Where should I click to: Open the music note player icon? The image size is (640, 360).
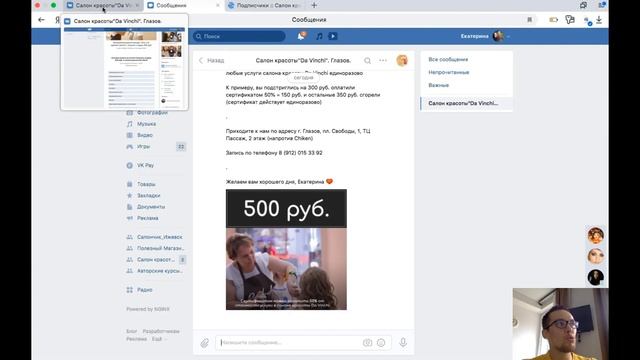click(x=319, y=36)
